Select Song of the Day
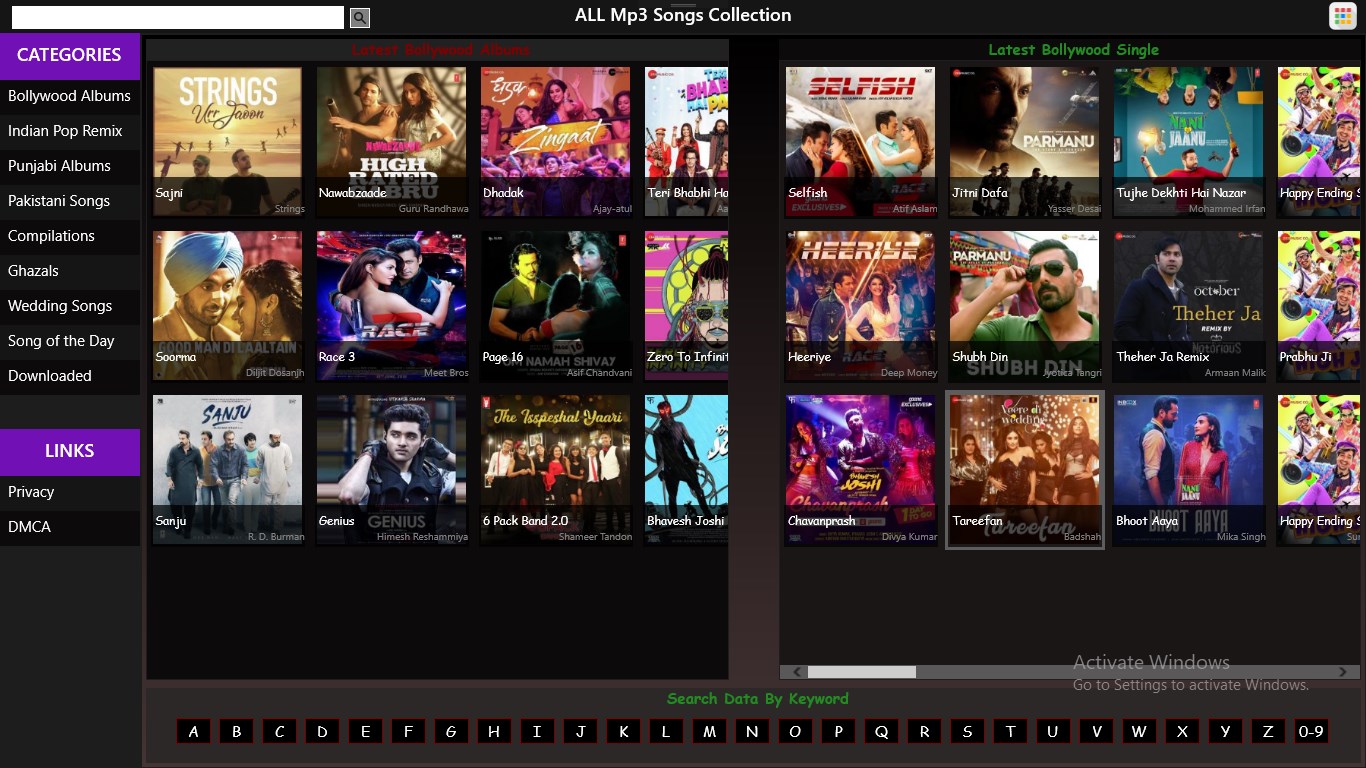Viewport: 1366px width, 768px height. click(x=70, y=341)
